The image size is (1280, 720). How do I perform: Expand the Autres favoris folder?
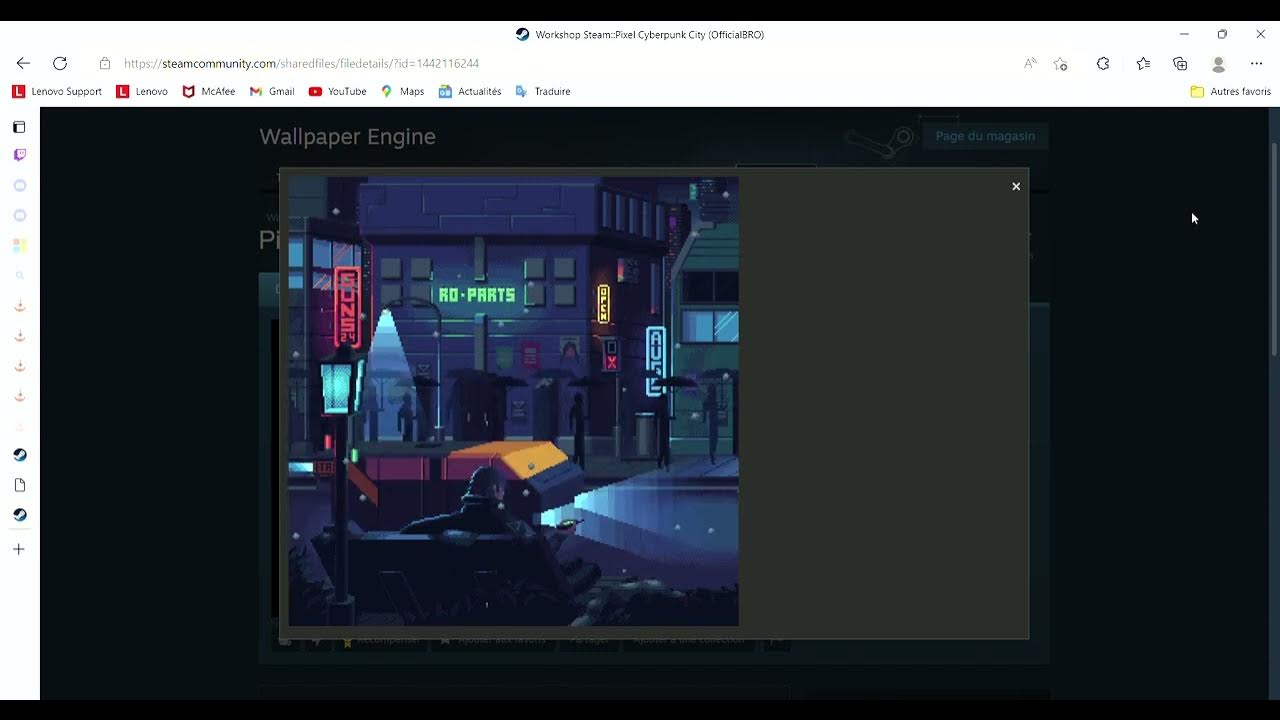1230,91
